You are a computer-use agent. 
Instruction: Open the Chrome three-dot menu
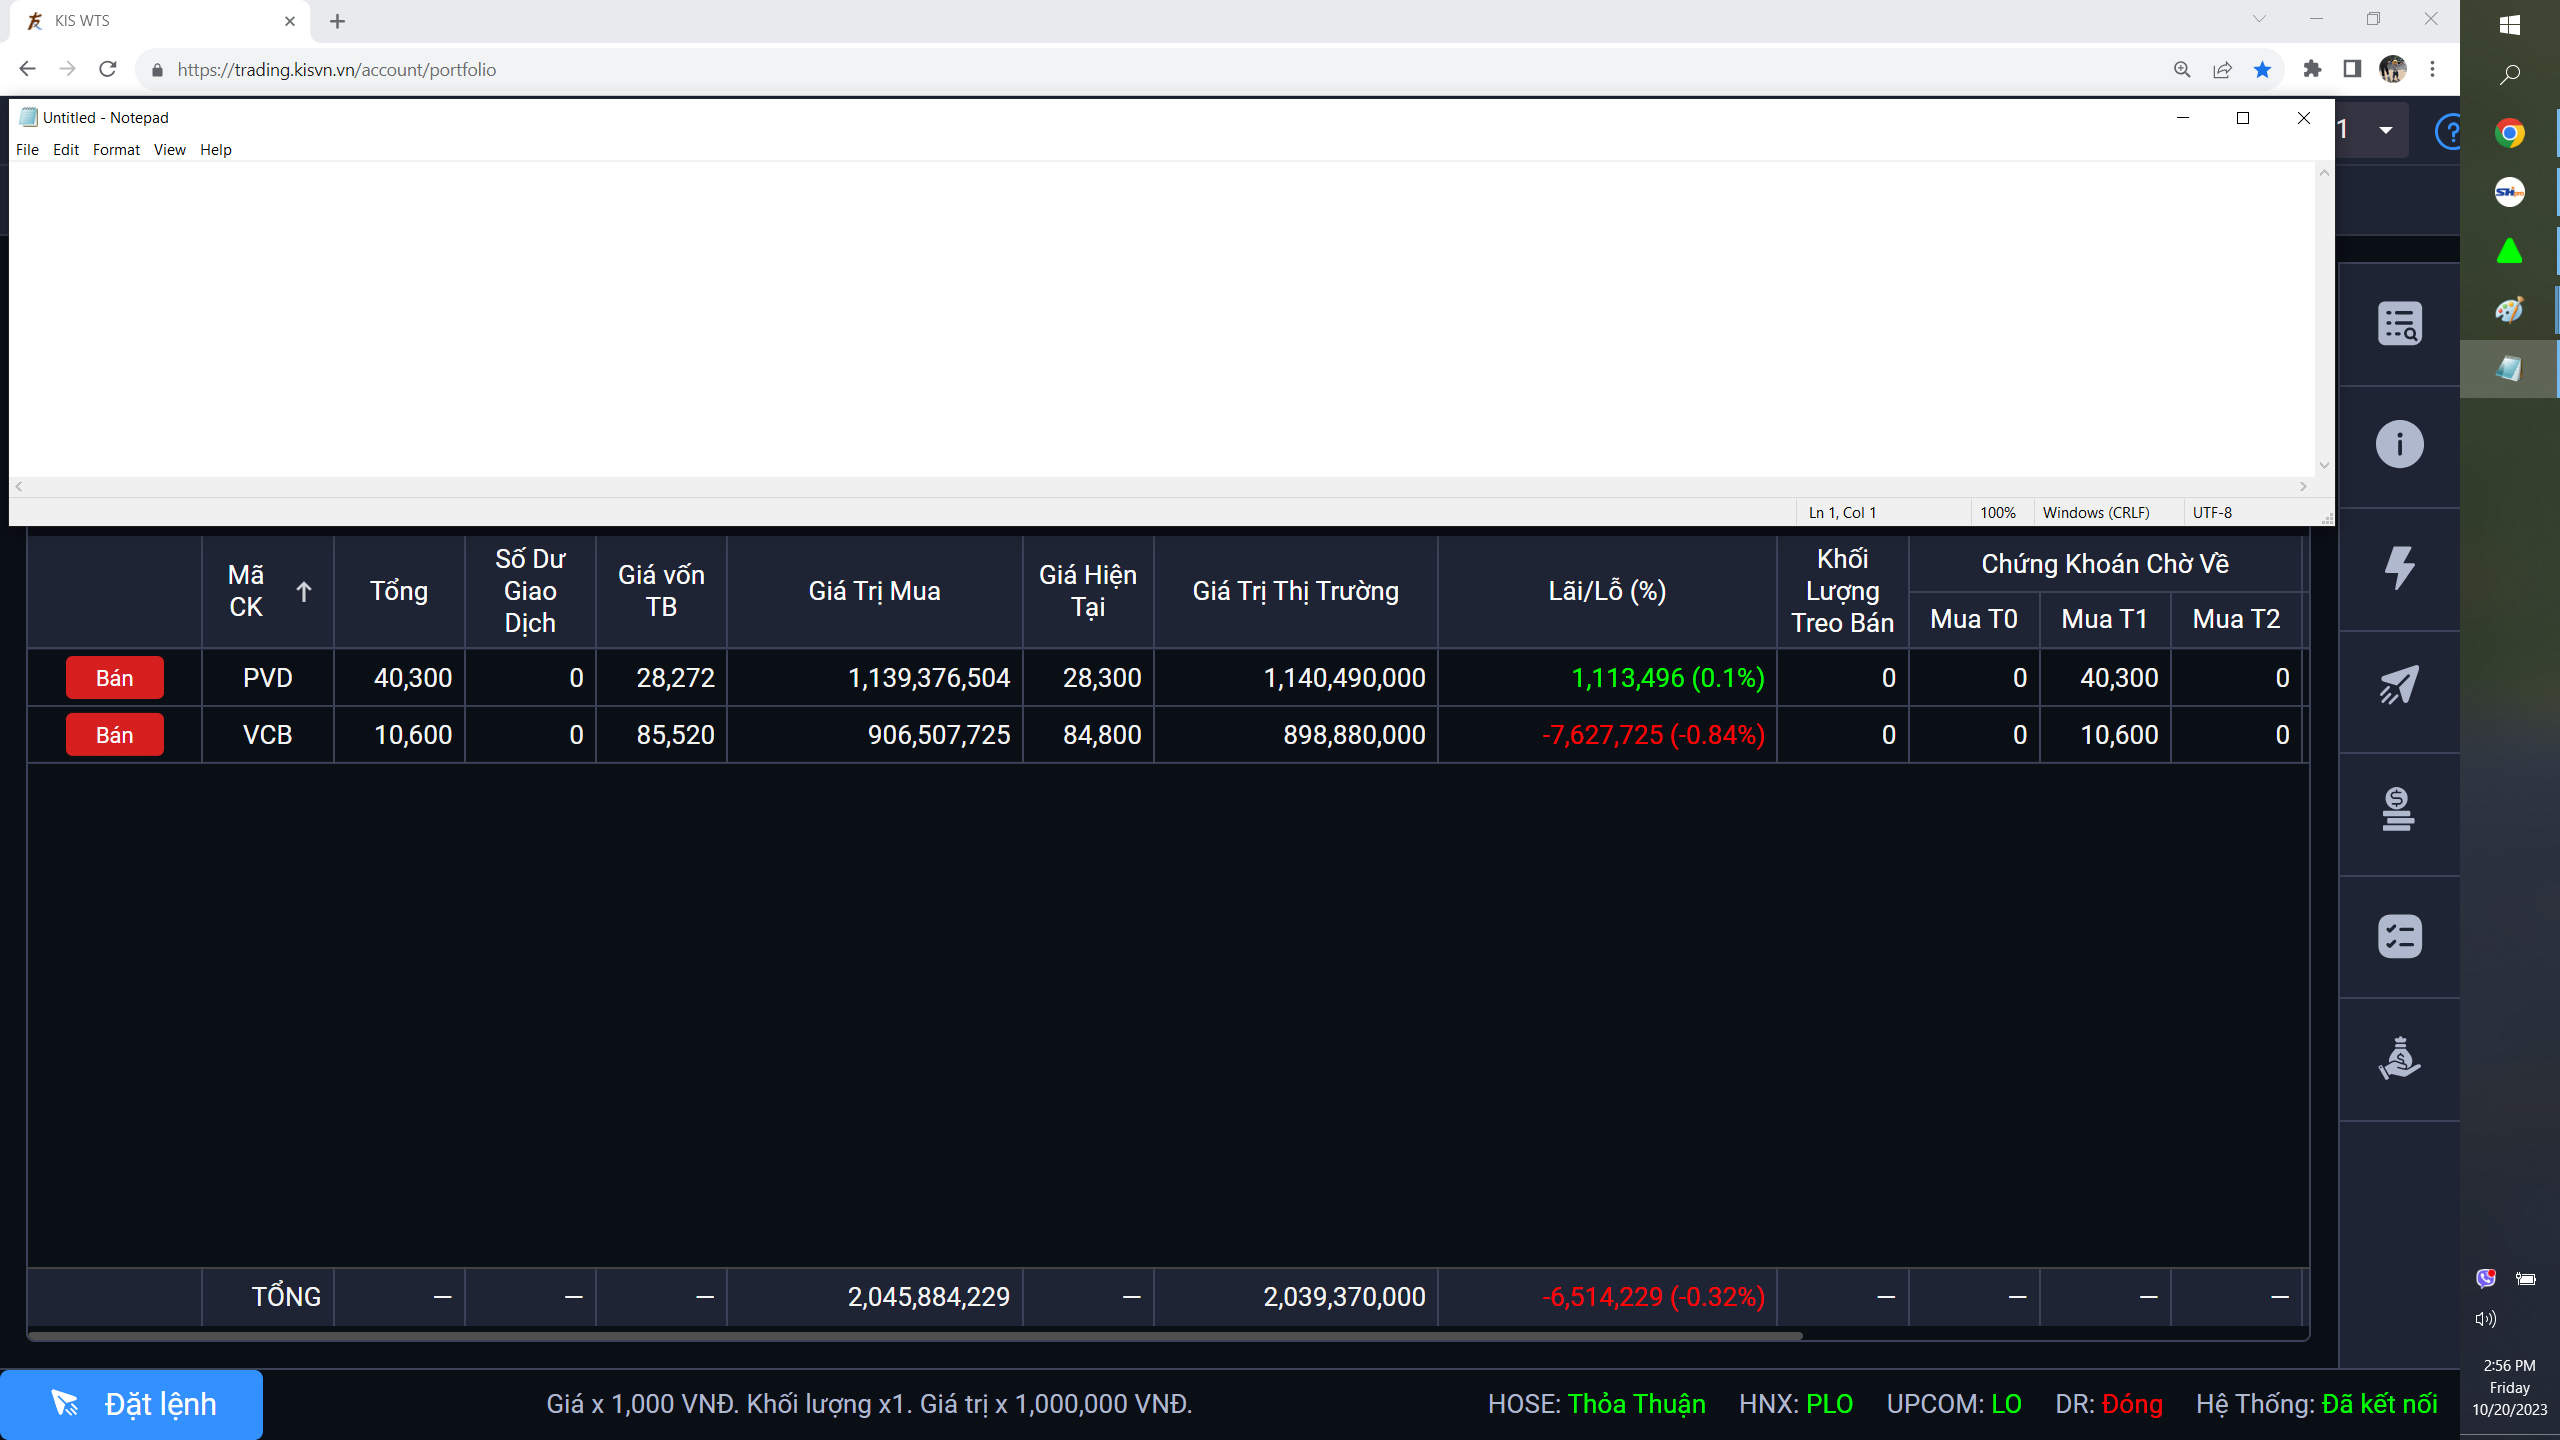2433,69
